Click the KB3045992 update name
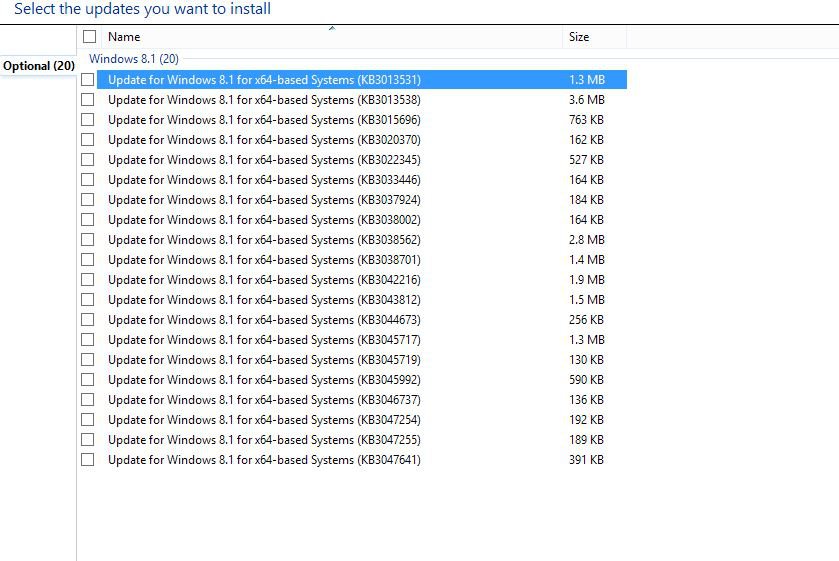The height and width of the screenshot is (561, 839). coord(264,379)
